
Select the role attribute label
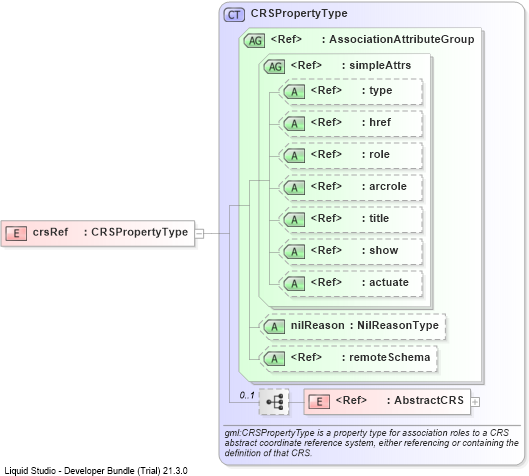point(350,154)
